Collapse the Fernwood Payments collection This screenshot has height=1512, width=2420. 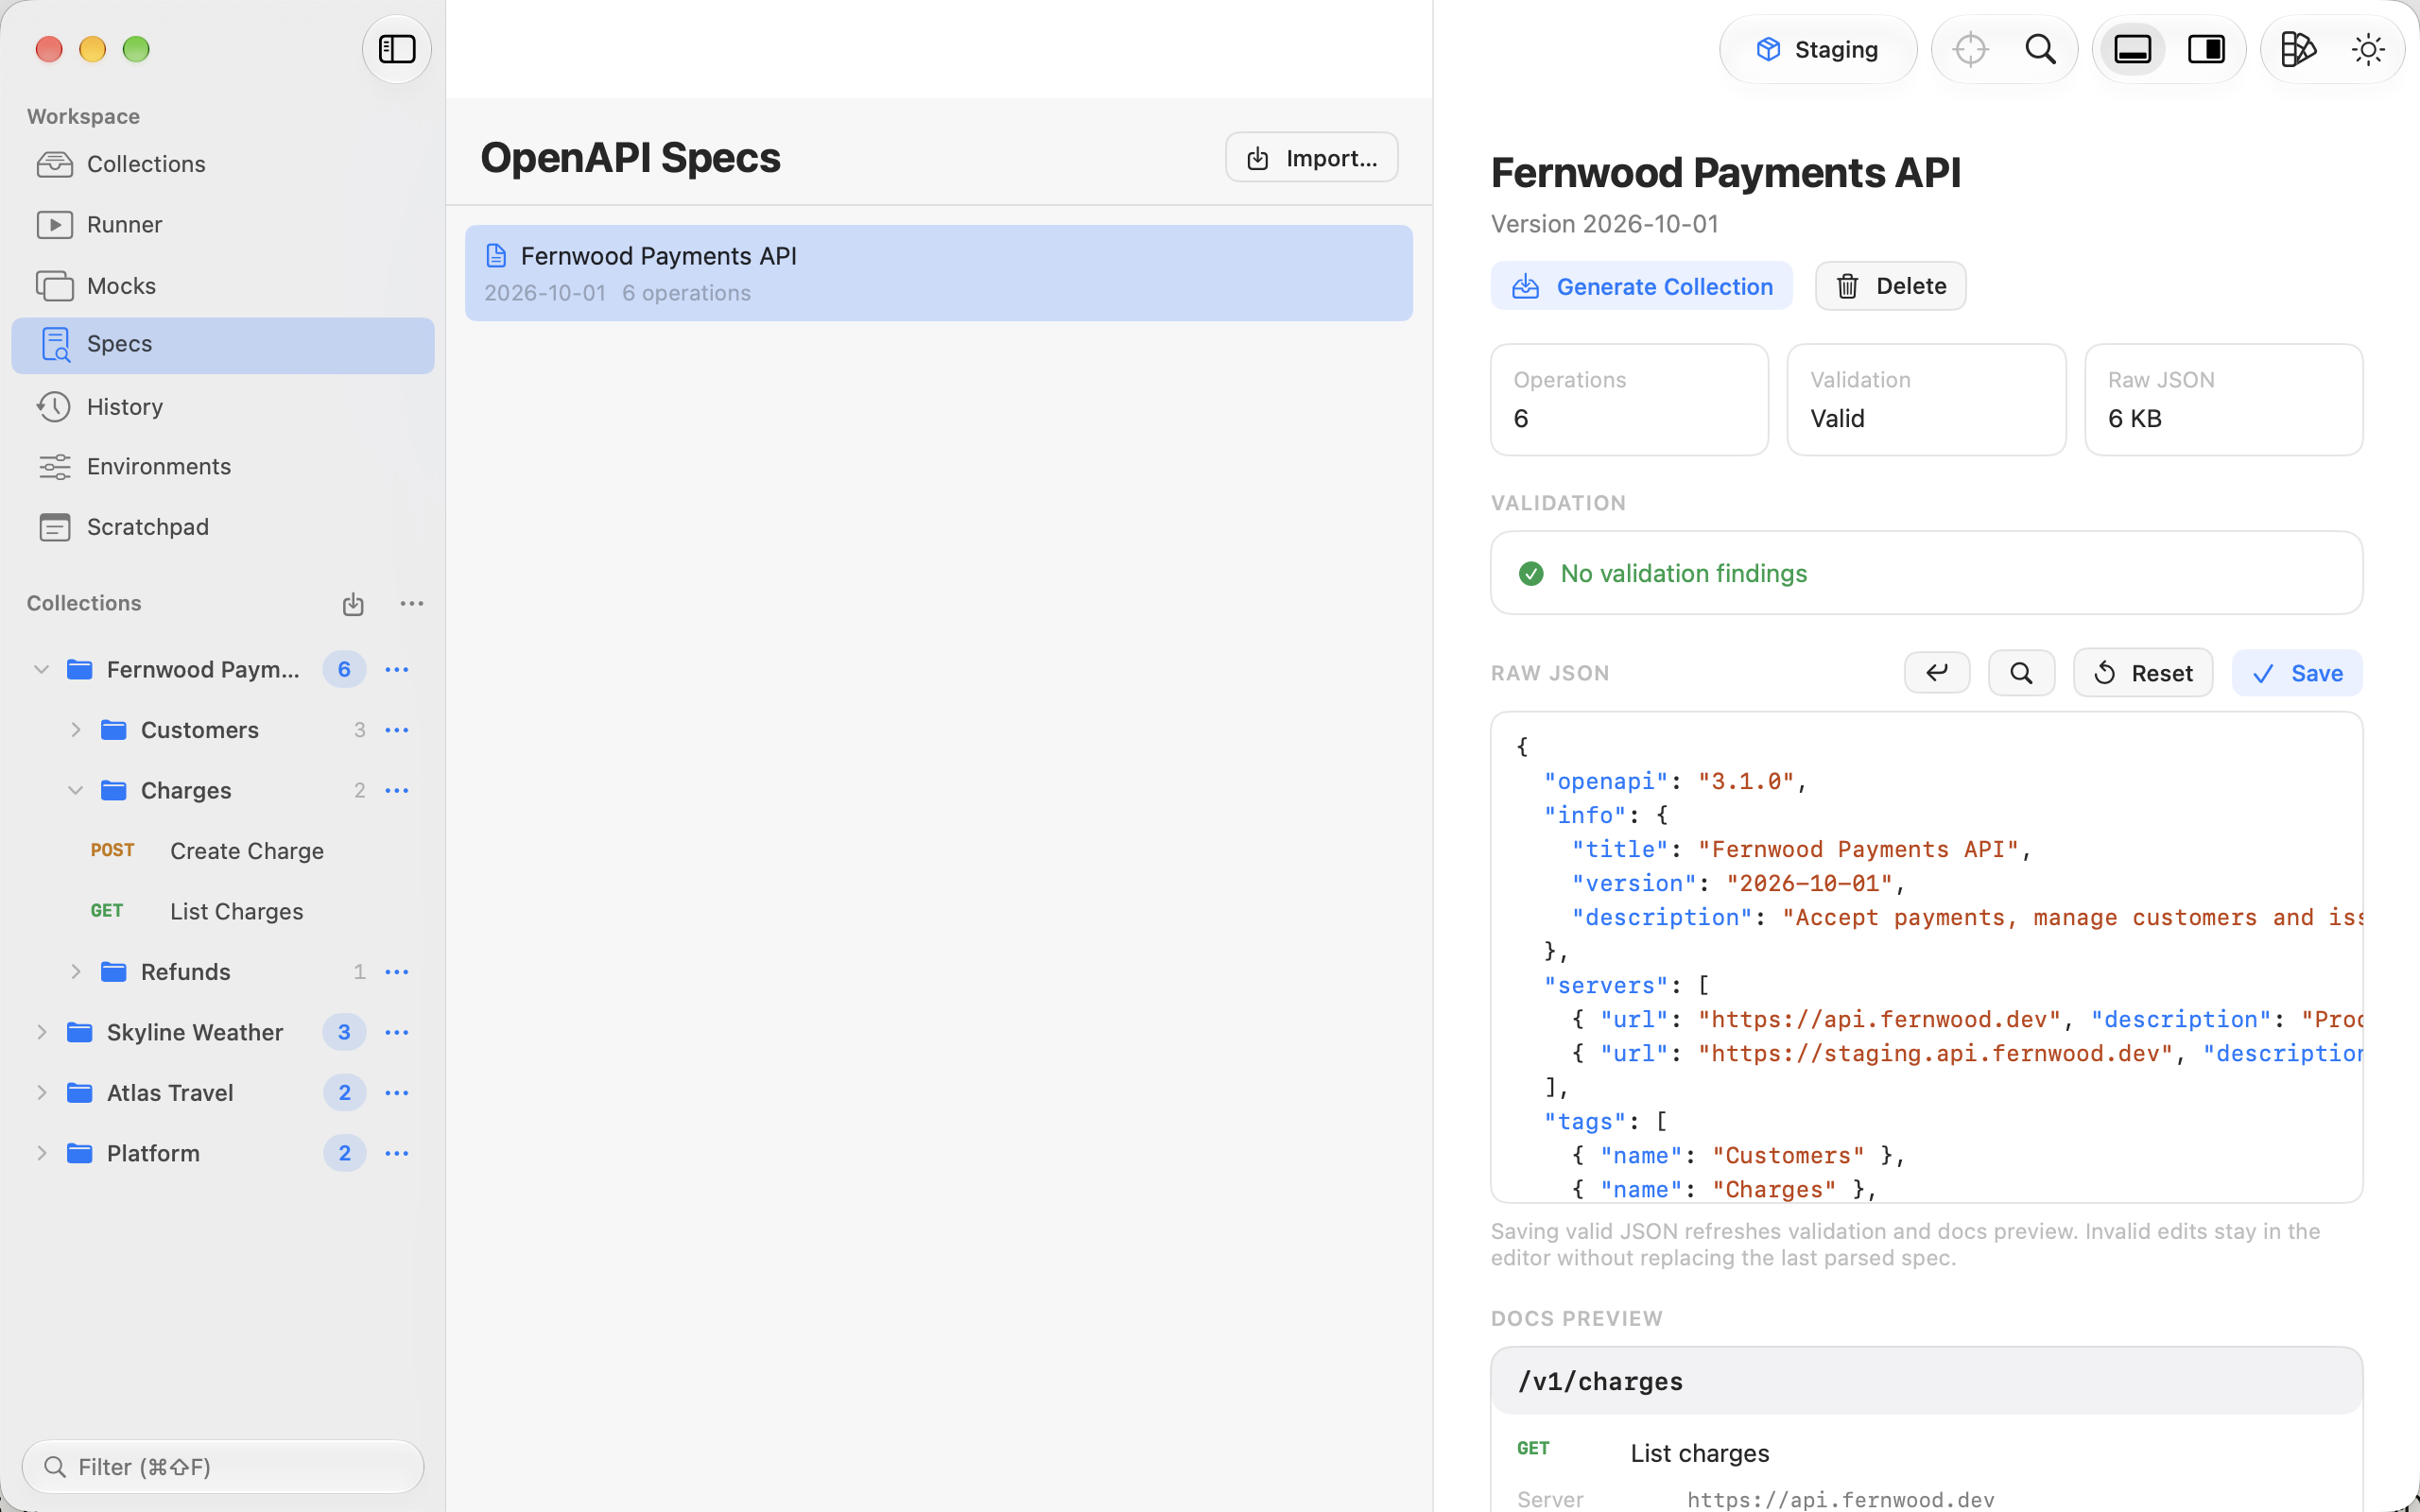(41, 669)
